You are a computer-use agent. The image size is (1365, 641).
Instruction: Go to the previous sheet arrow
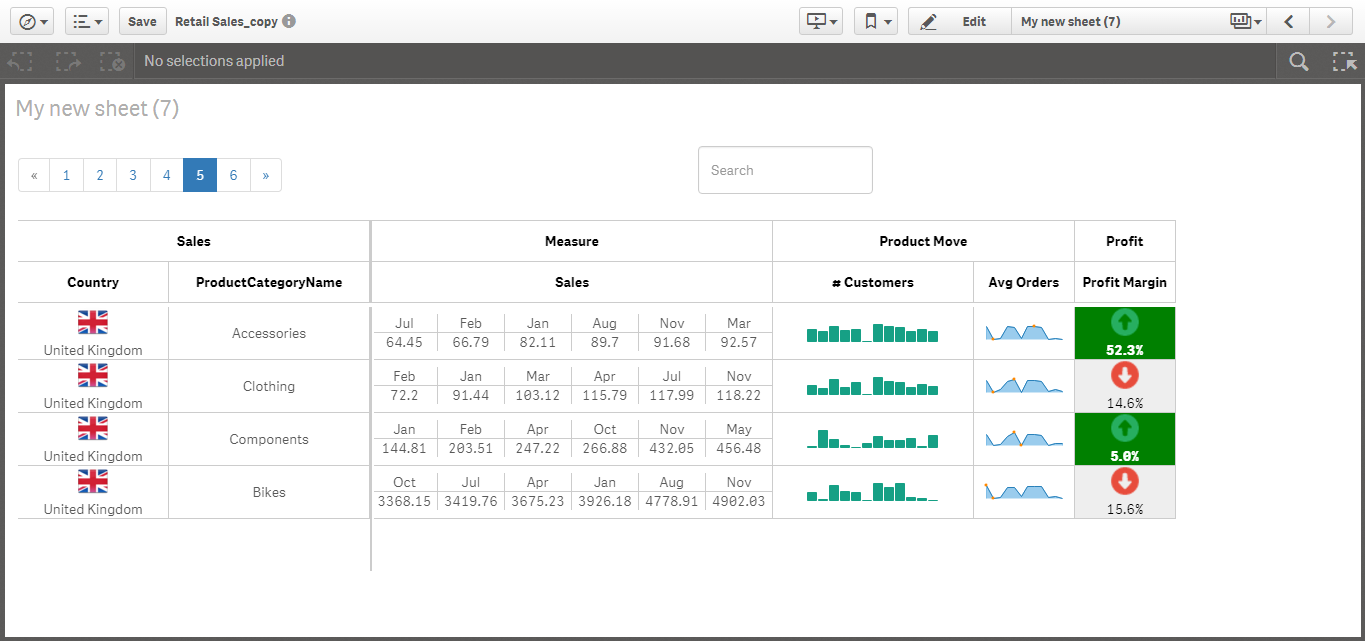point(1289,21)
